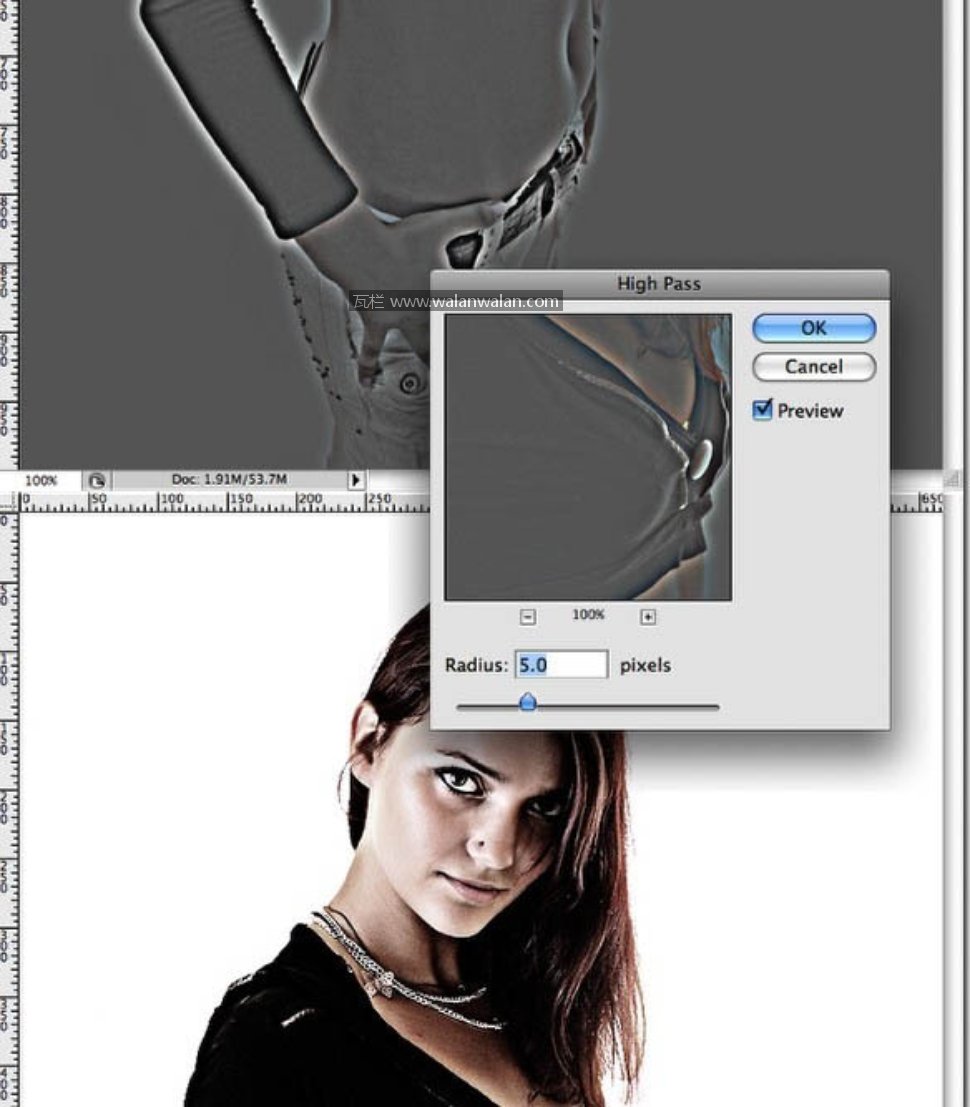Click Cancel in the High Pass dialog

tap(813, 367)
